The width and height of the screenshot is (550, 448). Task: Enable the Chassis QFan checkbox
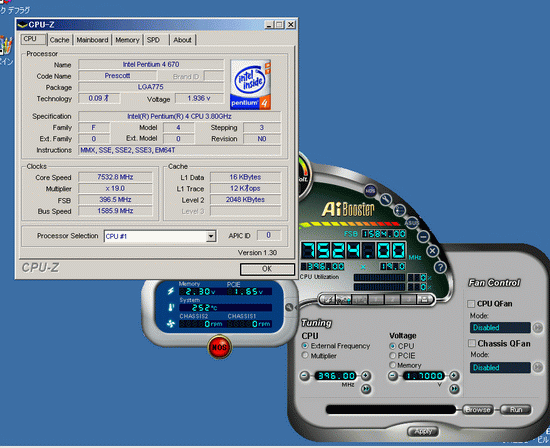(472, 343)
